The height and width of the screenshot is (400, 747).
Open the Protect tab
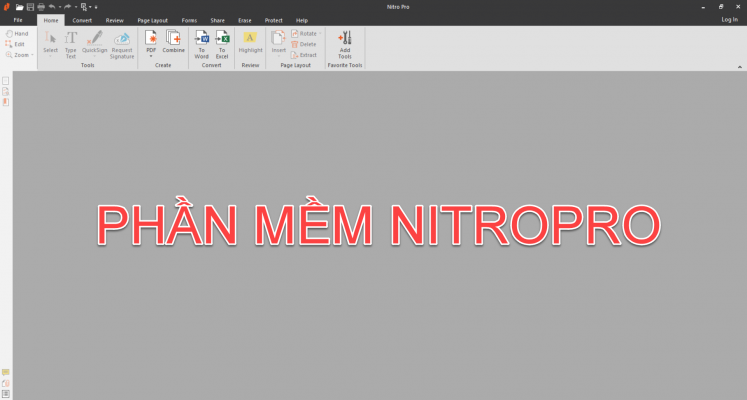pos(273,20)
